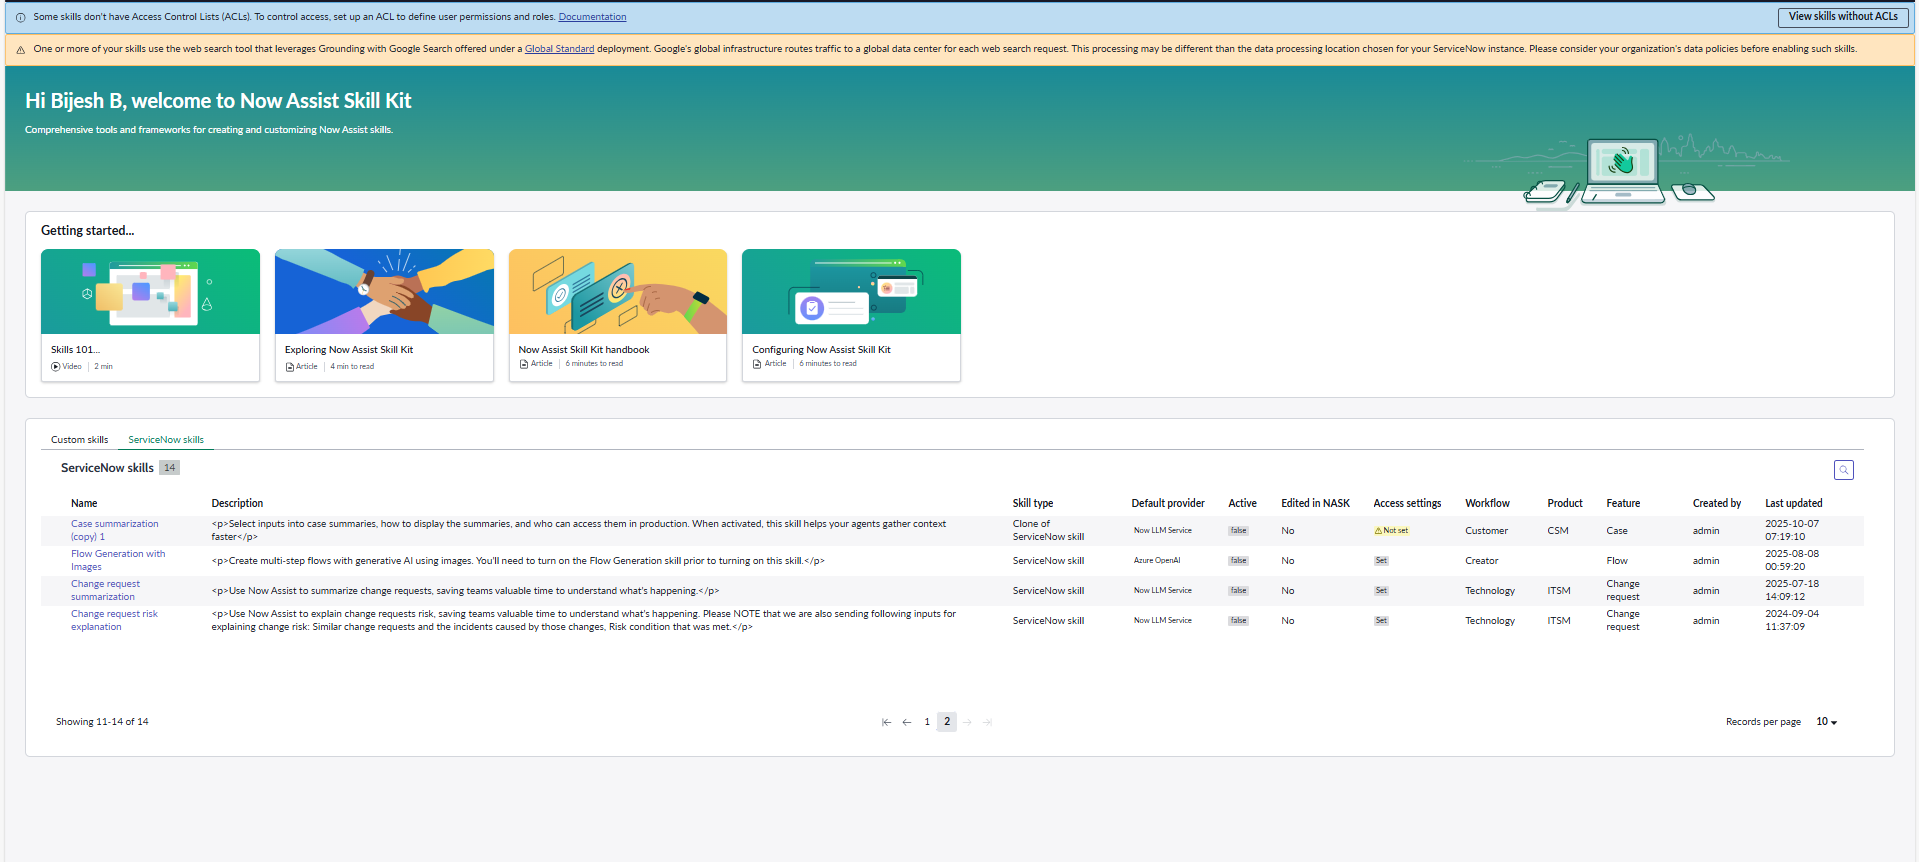Open Case summarization (copy) 1 skill

click(114, 530)
